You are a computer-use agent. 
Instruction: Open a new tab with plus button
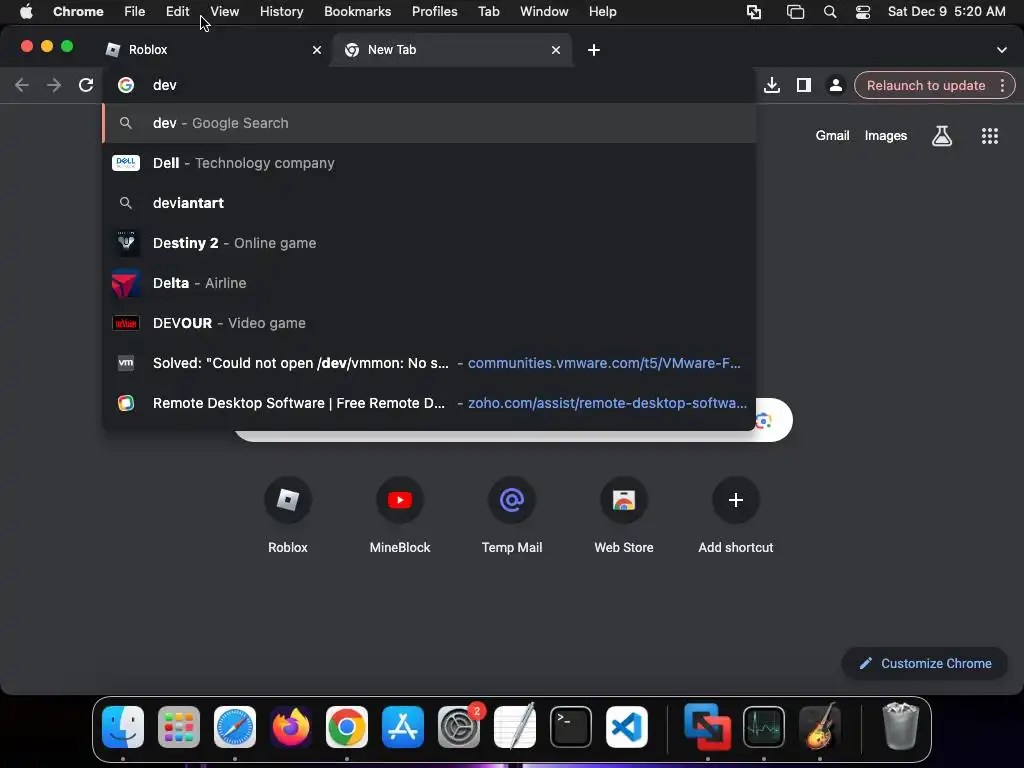coord(594,50)
